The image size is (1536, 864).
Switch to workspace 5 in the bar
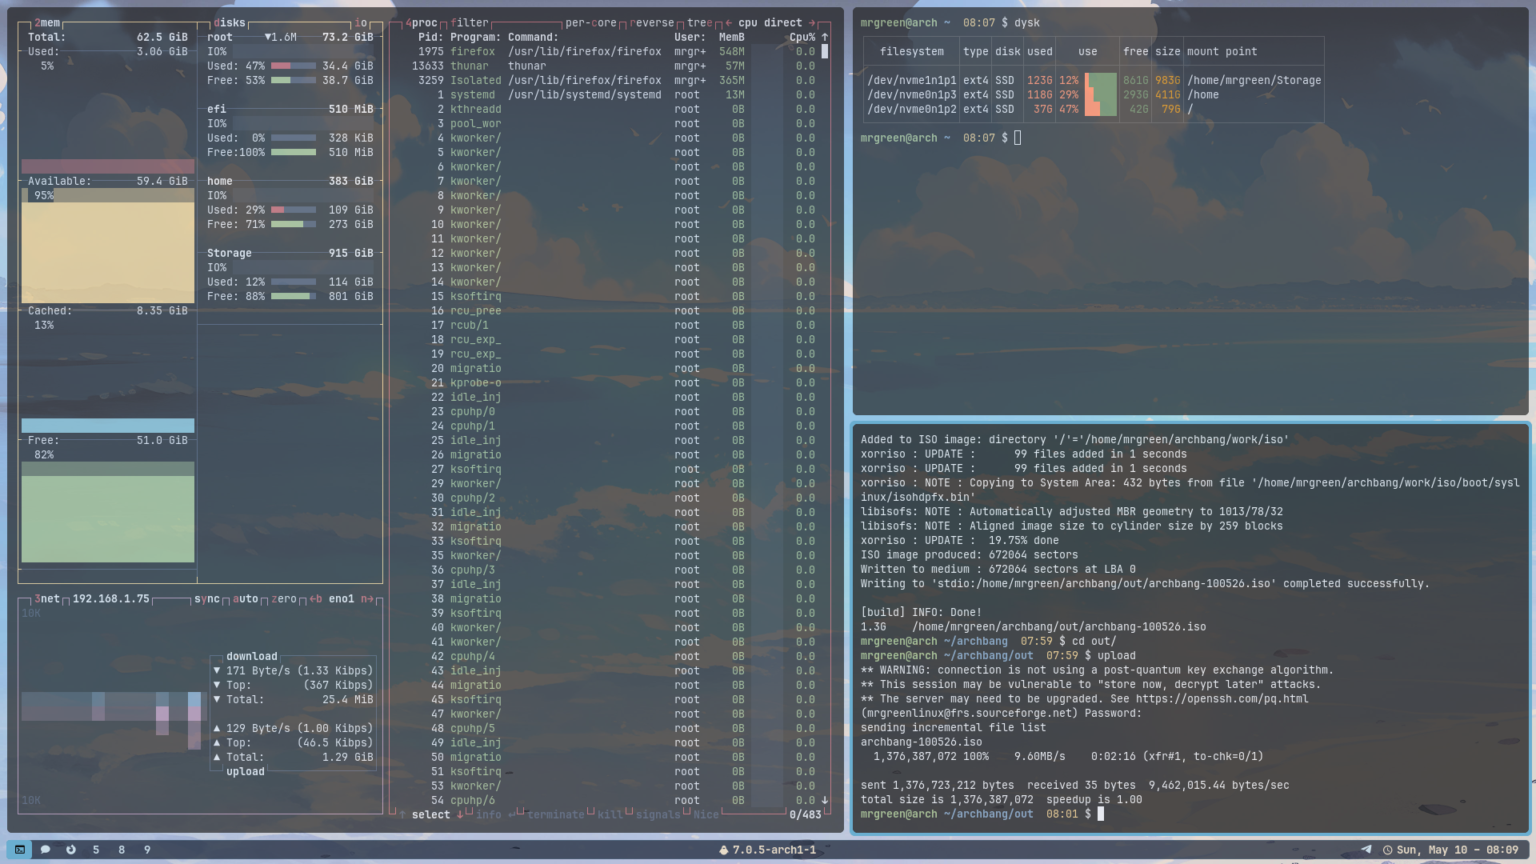pos(96,850)
